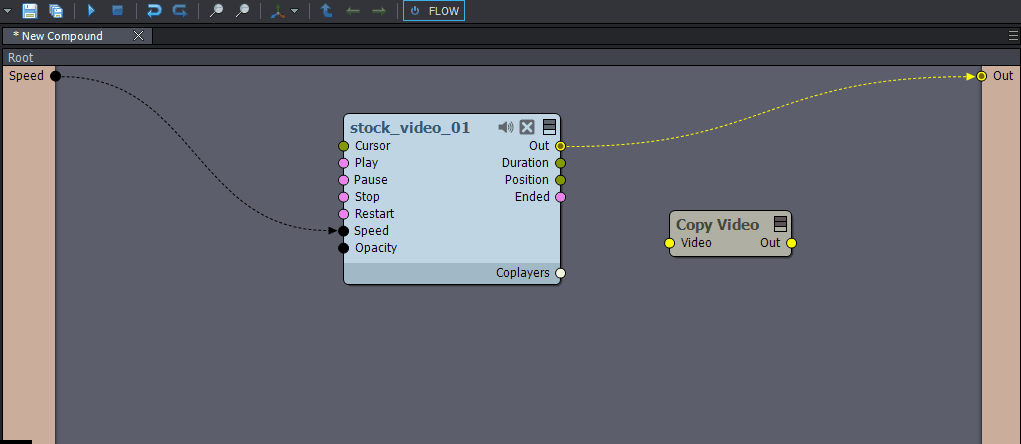
Task: Click the Undo arrow icon
Action: 154,10
